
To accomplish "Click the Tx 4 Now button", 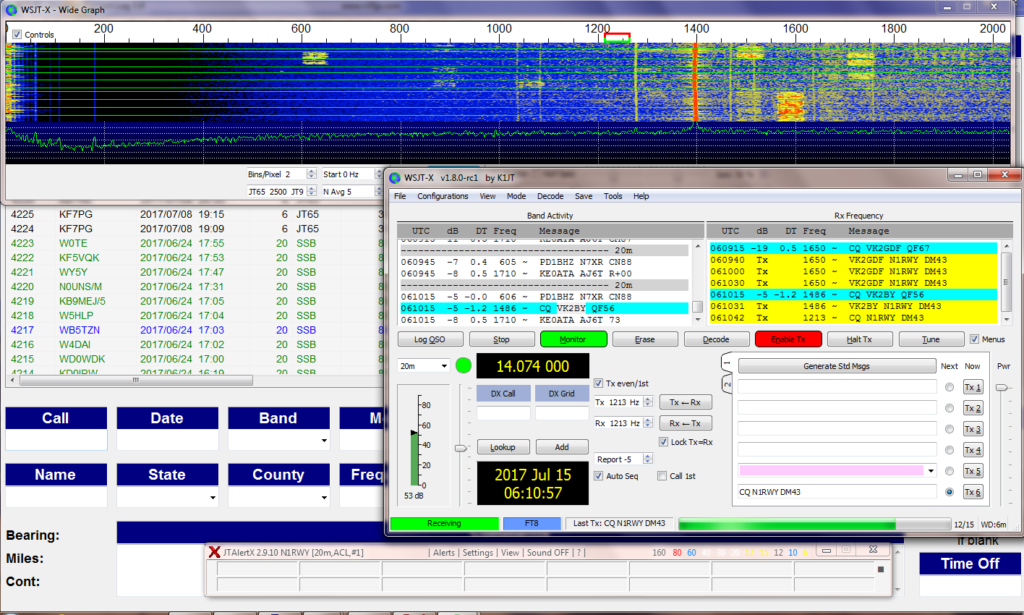I will coord(972,450).
